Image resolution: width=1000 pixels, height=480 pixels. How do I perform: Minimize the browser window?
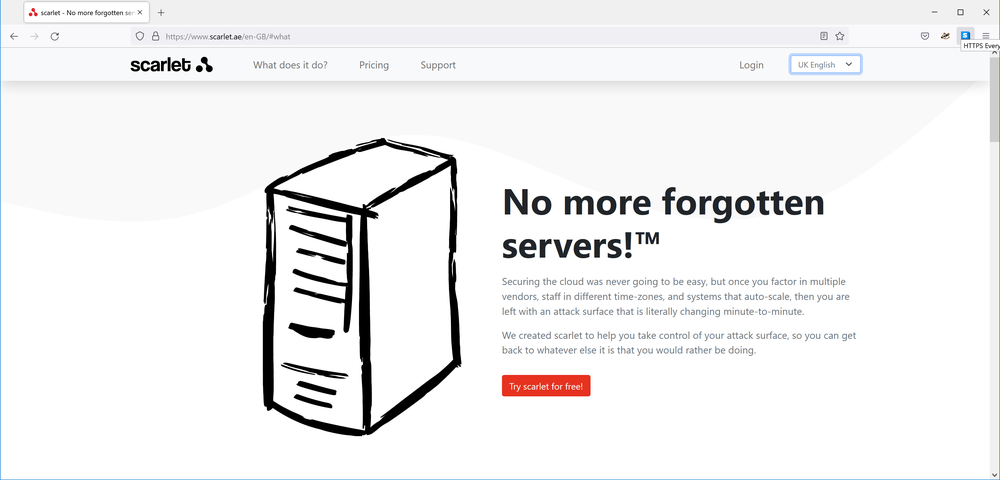934,12
